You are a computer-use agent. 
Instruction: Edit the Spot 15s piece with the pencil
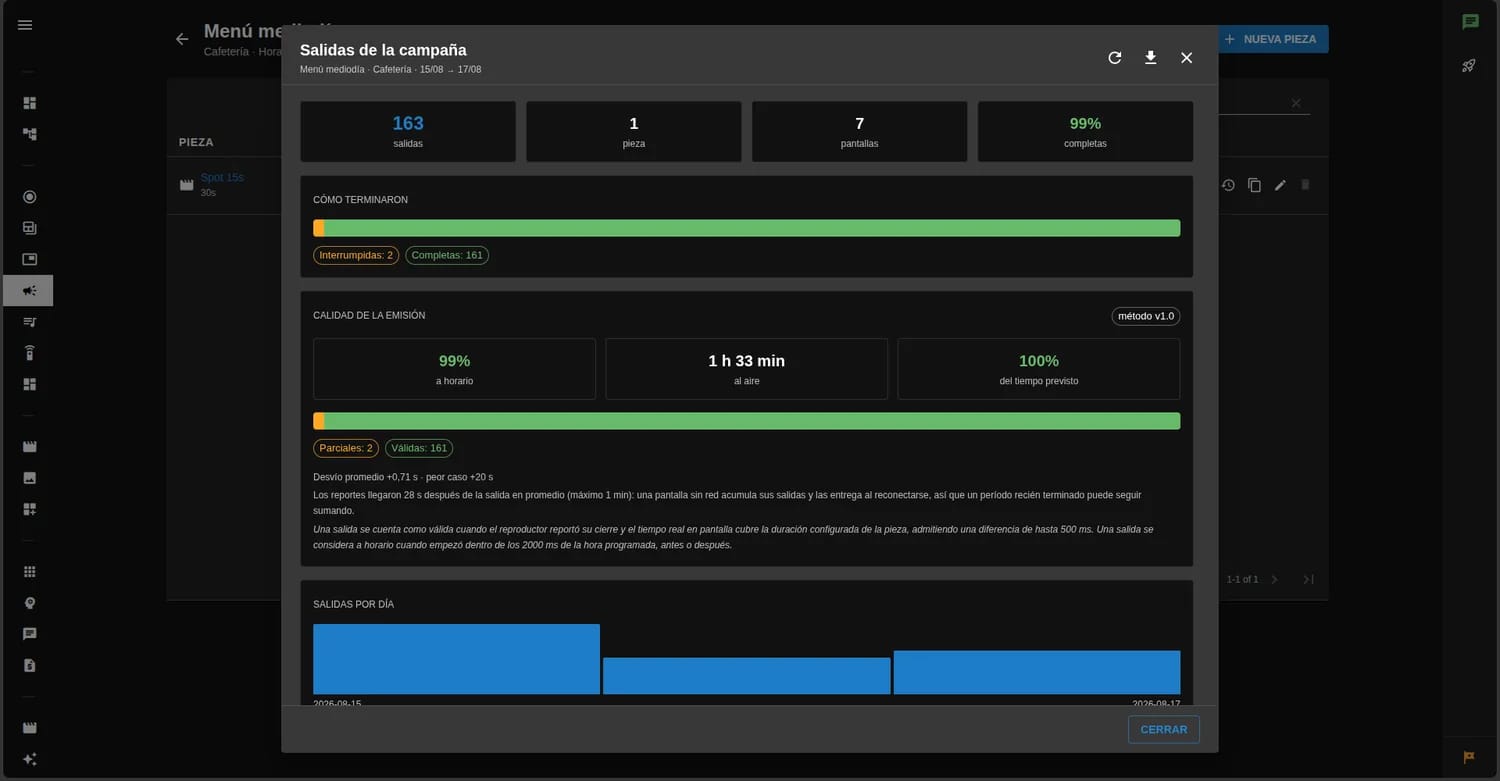[1280, 185]
